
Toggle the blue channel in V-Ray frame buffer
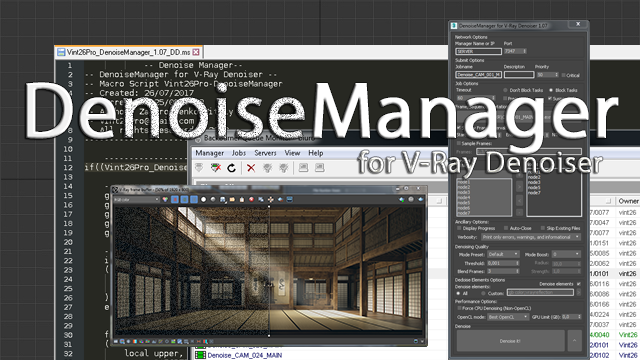[x=194, y=199]
